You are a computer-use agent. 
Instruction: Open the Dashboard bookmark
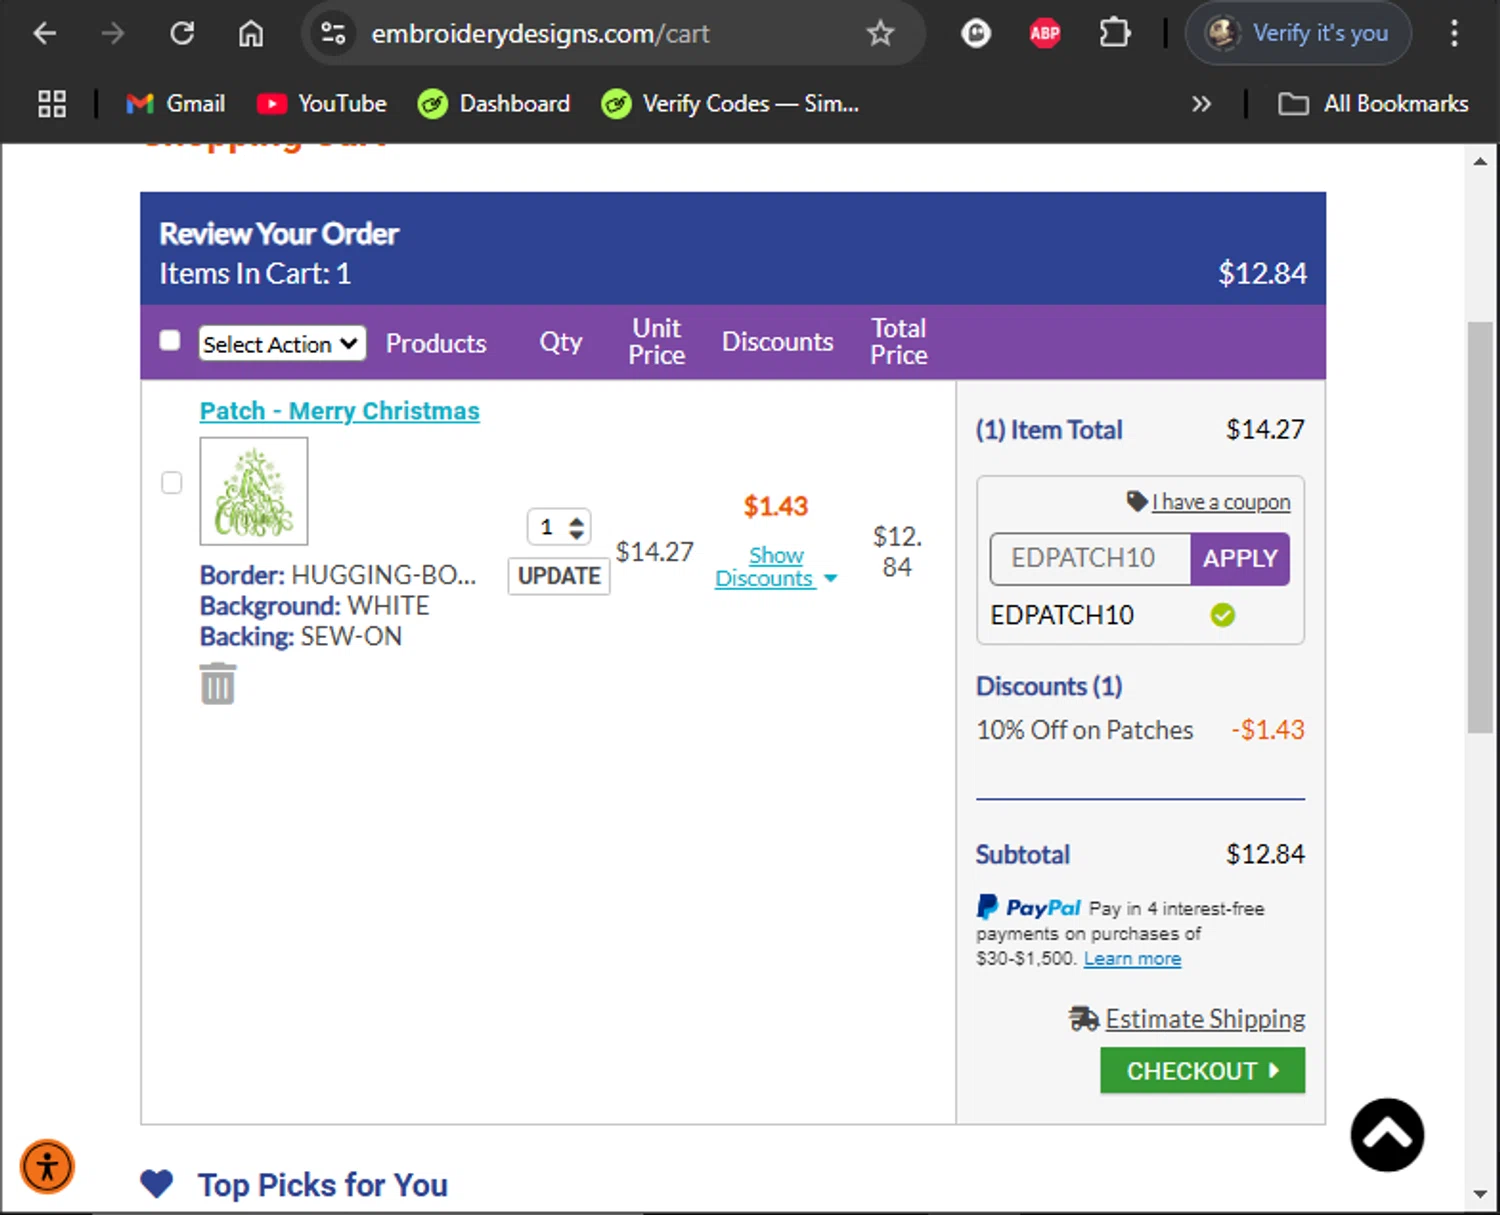(x=494, y=104)
